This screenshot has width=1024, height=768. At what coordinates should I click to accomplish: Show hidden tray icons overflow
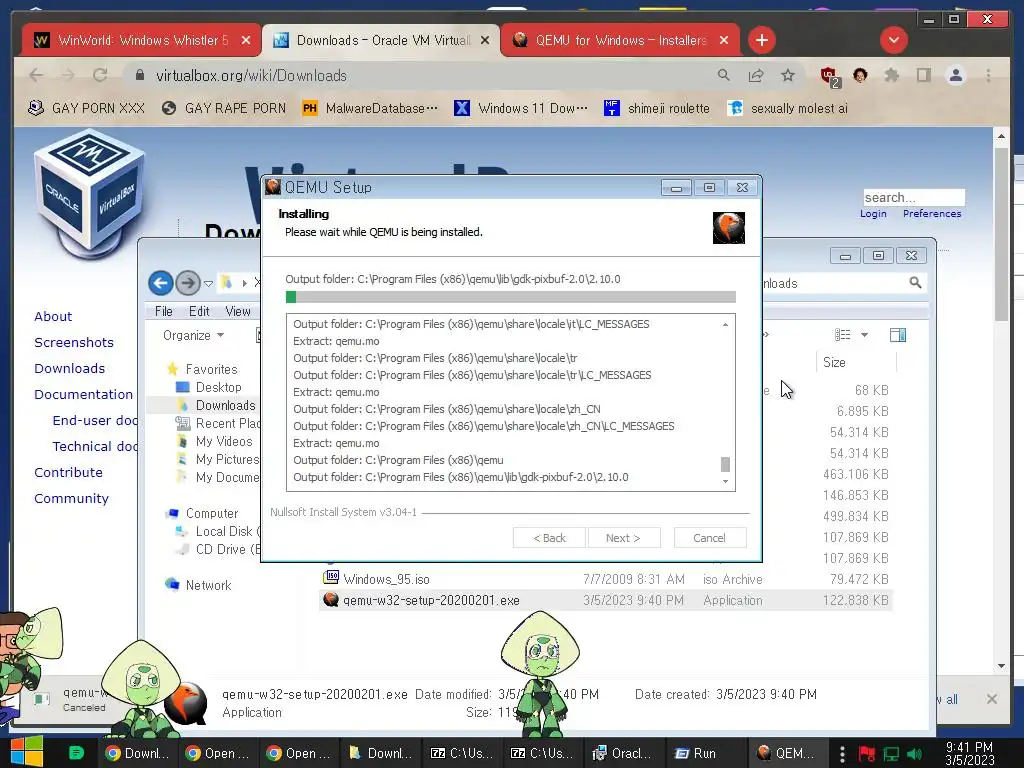[x=842, y=754]
